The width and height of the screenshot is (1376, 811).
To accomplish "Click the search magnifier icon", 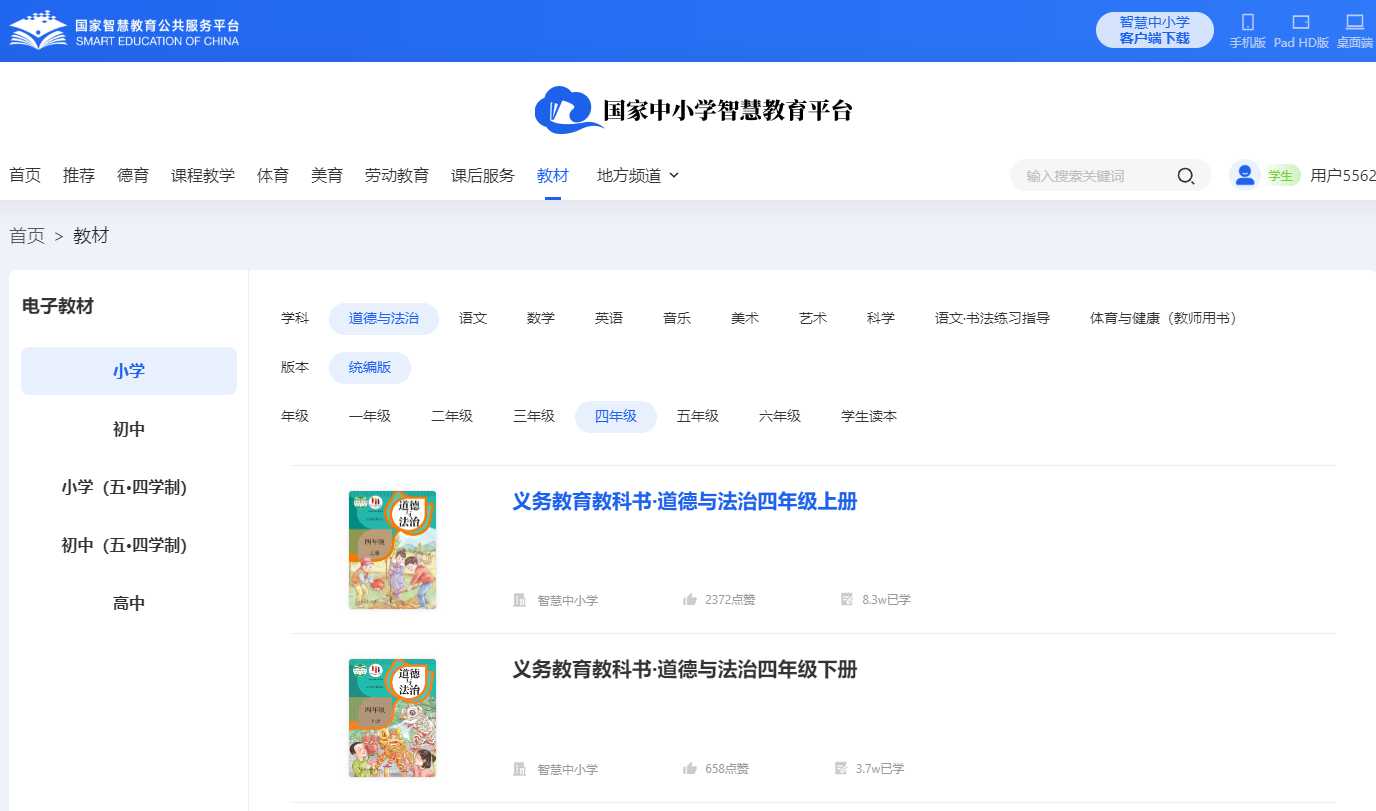I will pos(1186,176).
